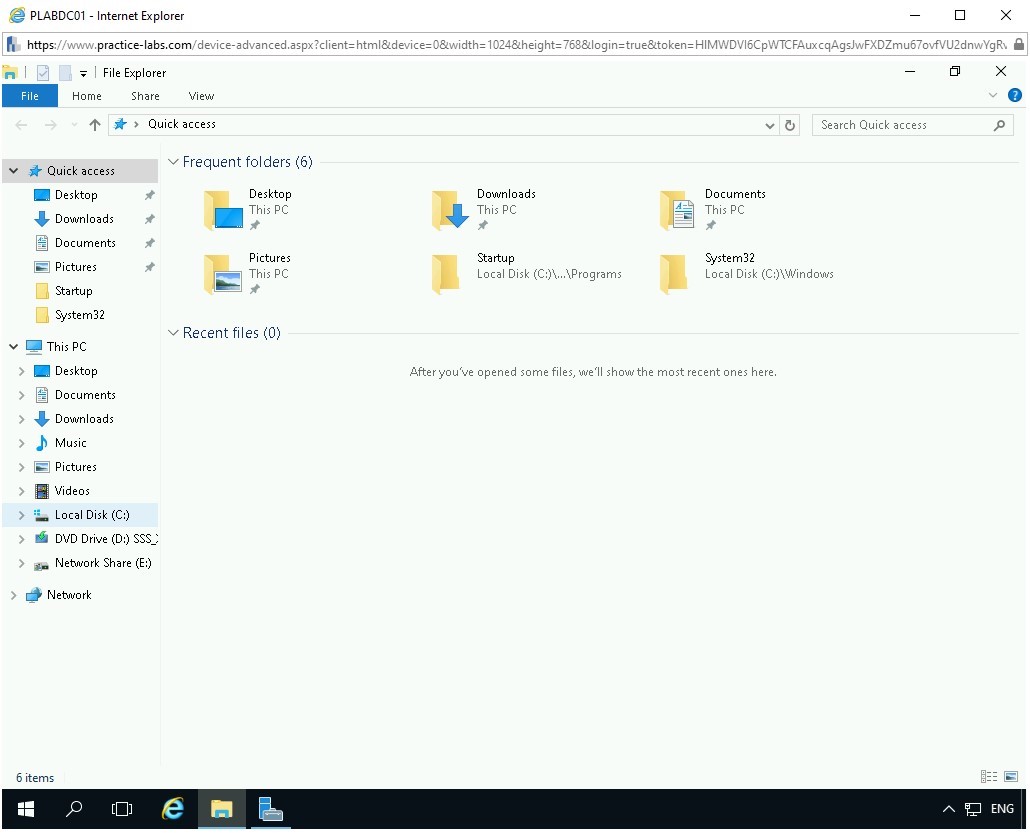The width and height of the screenshot is (1030, 833).
Task: Select the Downloads frequent folder tile
Action: point(484,209)
